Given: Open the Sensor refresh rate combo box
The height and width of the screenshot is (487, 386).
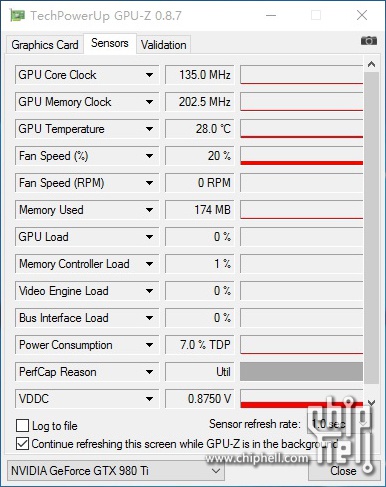Looking at the screenshot, I should (x=339, y=424).
